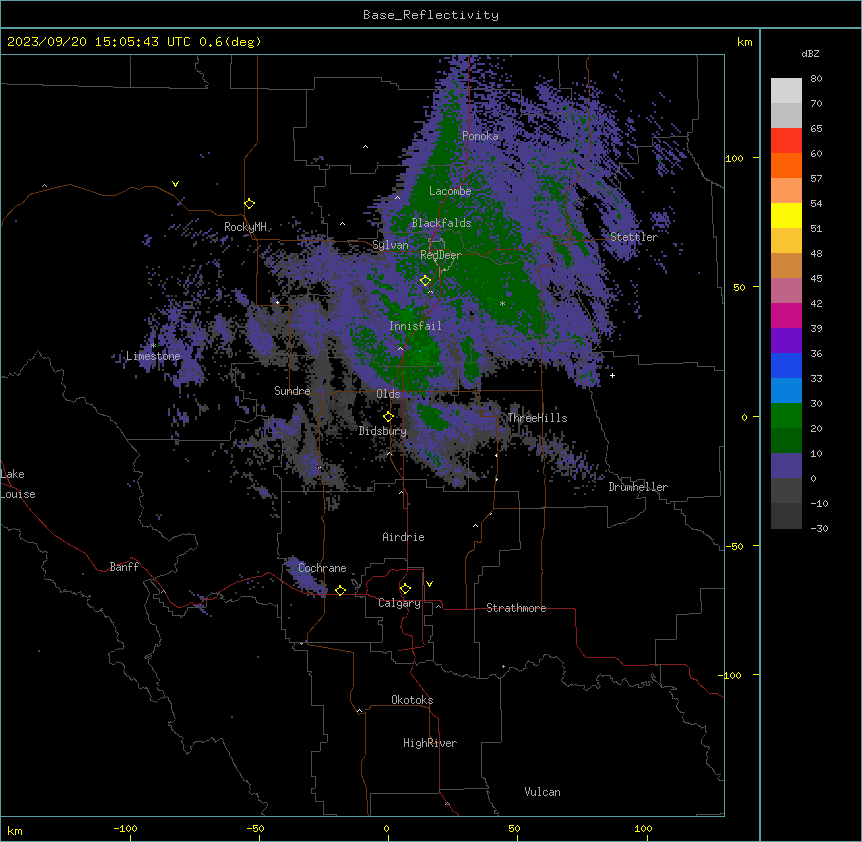The height and width of the screenshot is (842, 862).
Task: Click the yellow diamond marker near RockyMH
Action: pos(250,204)
